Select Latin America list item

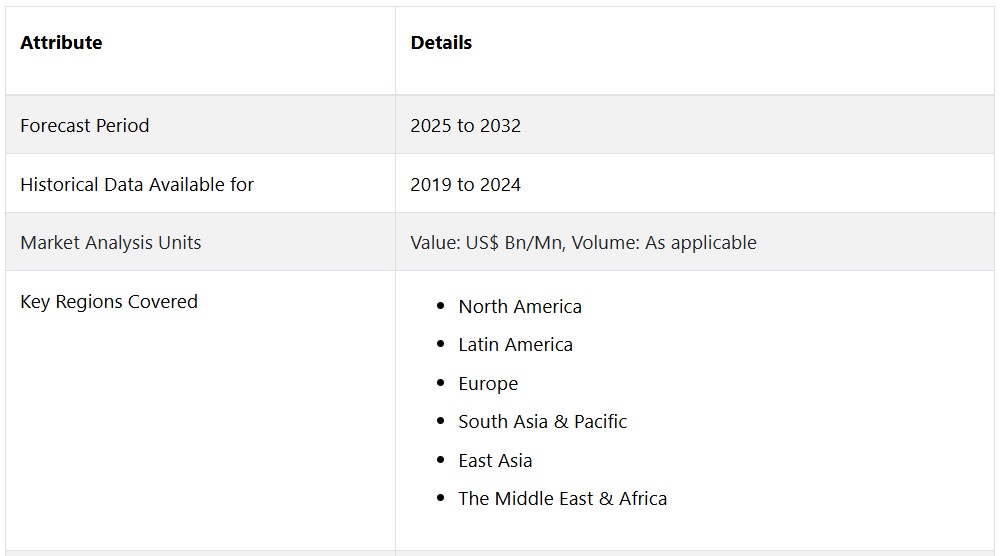(515, 345)
